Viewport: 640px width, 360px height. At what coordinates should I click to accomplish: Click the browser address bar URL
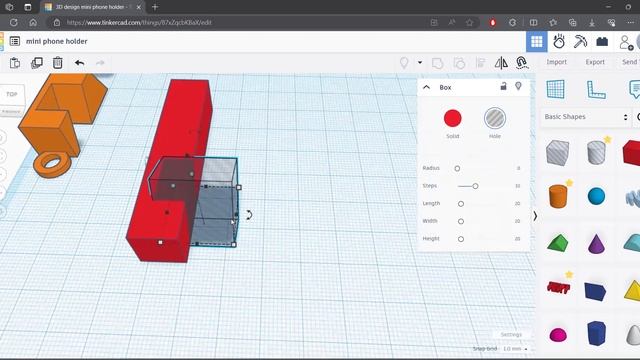139,22
